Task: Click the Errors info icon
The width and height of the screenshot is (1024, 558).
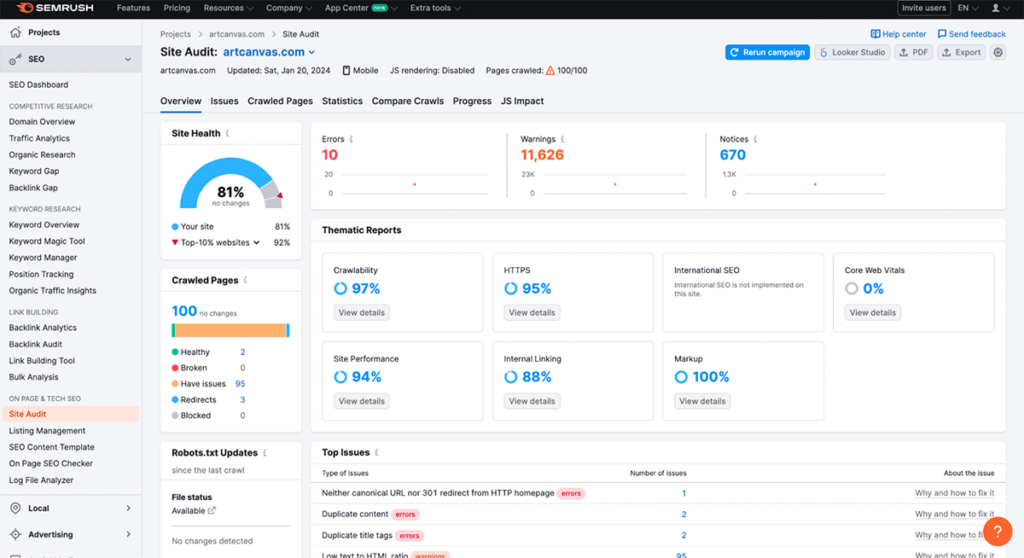Action: pos(351,139)
